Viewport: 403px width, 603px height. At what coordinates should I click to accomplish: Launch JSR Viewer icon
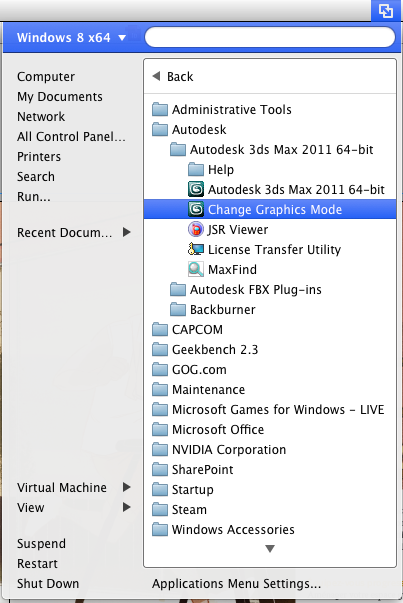pos(196,229)
